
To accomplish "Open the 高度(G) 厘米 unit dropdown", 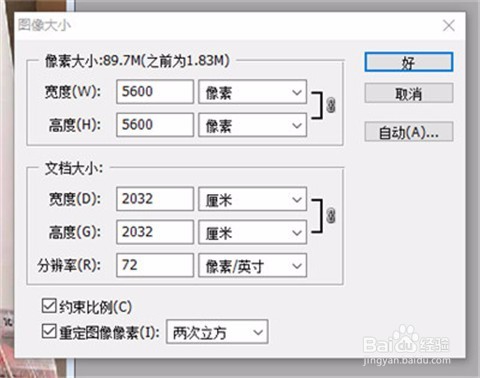I will click(x=252, y=232).
